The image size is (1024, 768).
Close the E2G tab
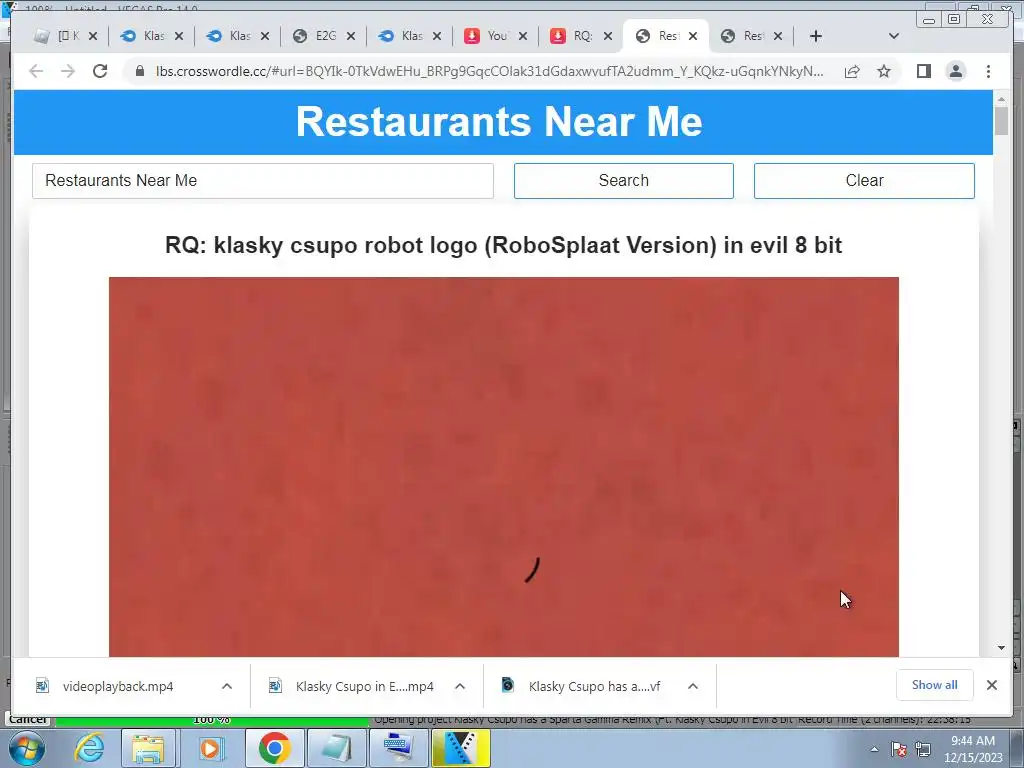[351, 36]
